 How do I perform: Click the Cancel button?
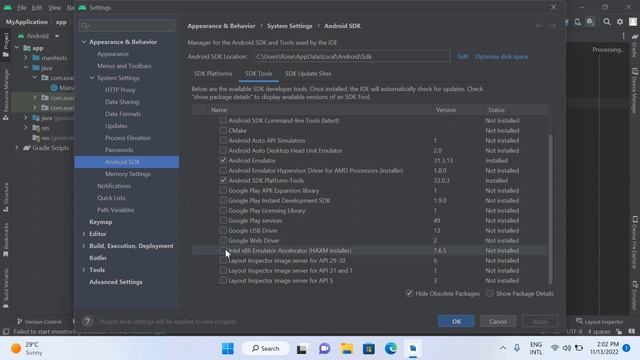click(498, 321)
